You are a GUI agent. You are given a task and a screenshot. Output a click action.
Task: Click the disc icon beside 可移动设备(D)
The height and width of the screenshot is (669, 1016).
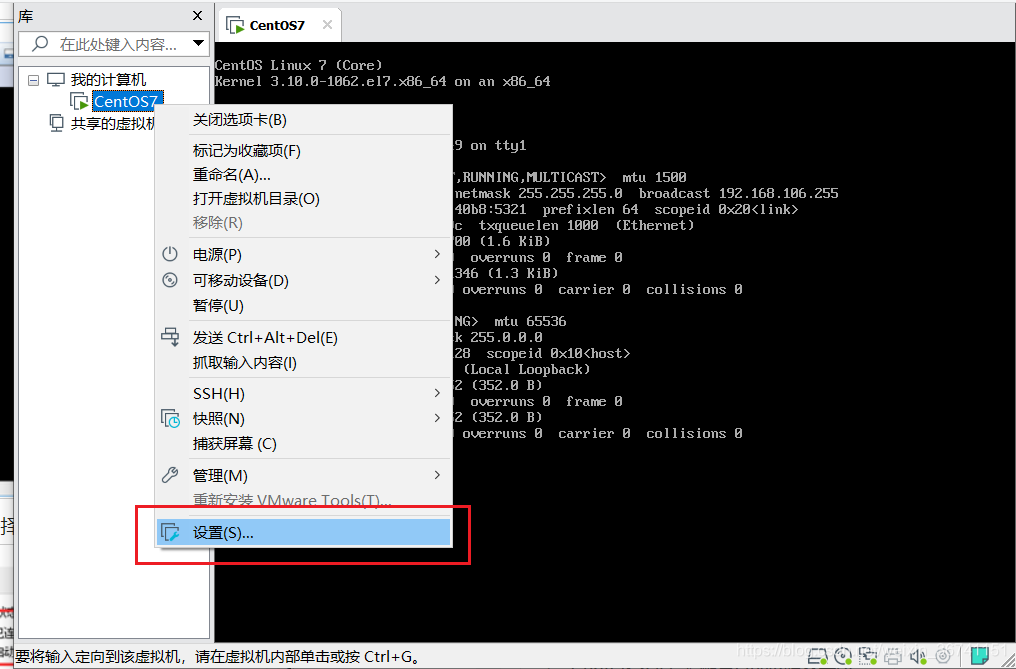(x=170, y=280)
